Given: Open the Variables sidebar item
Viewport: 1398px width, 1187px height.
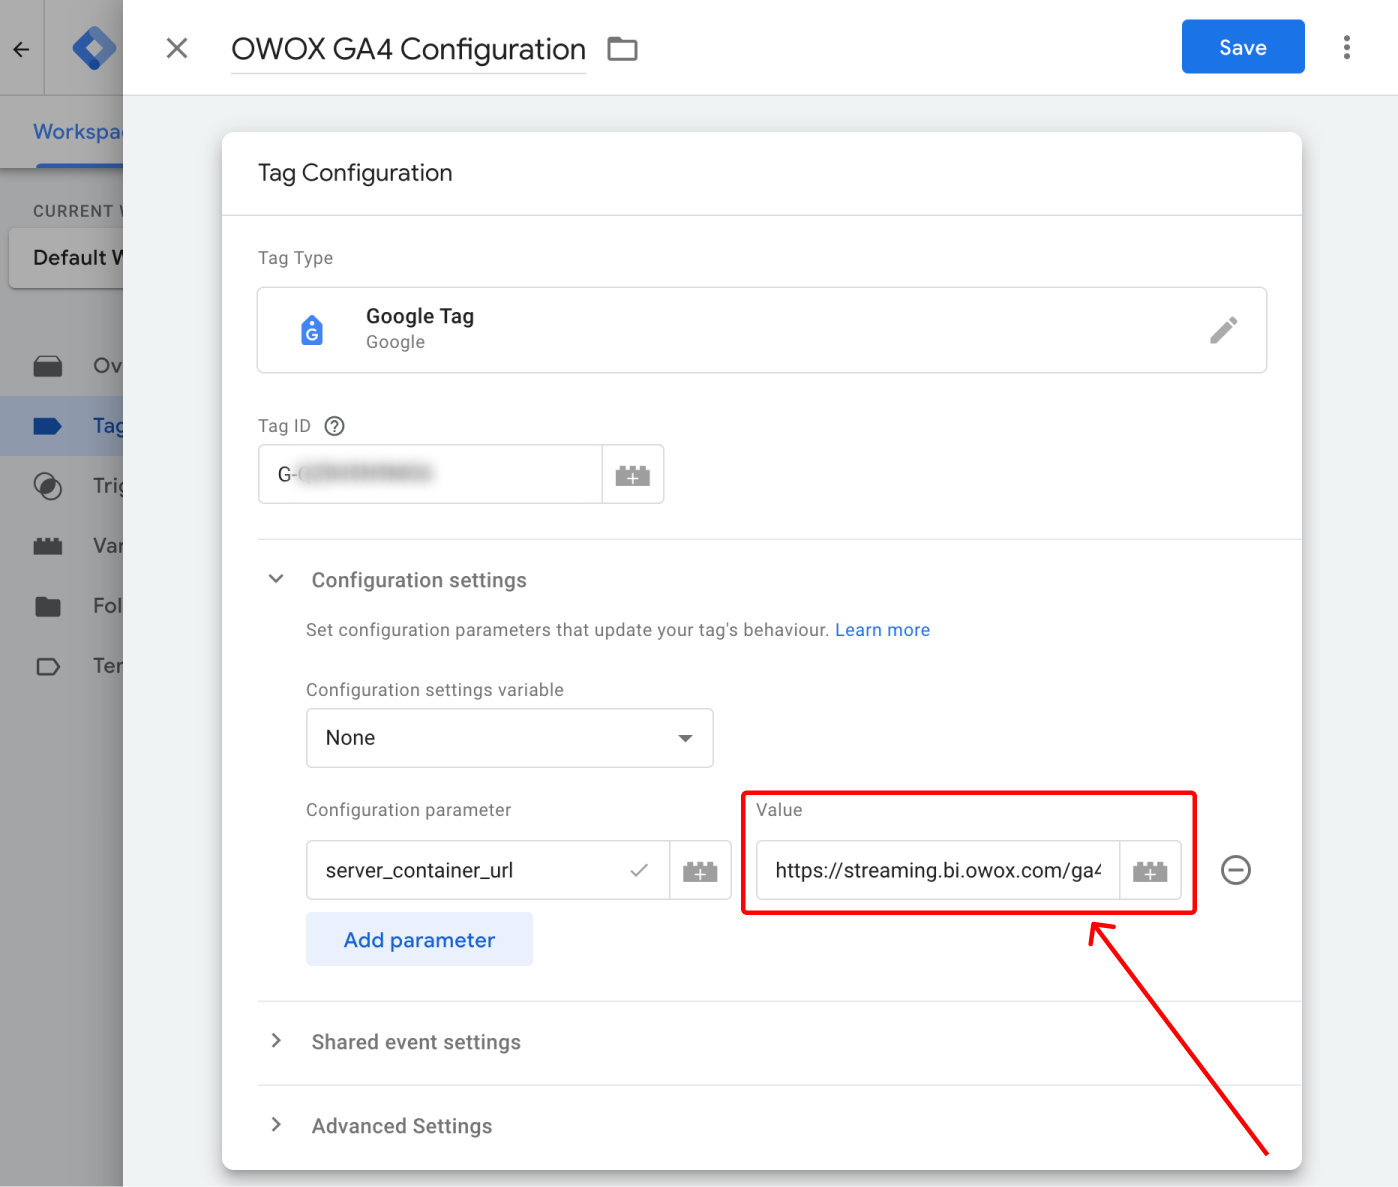Looking at the screenshot, I should pos(62,546).
